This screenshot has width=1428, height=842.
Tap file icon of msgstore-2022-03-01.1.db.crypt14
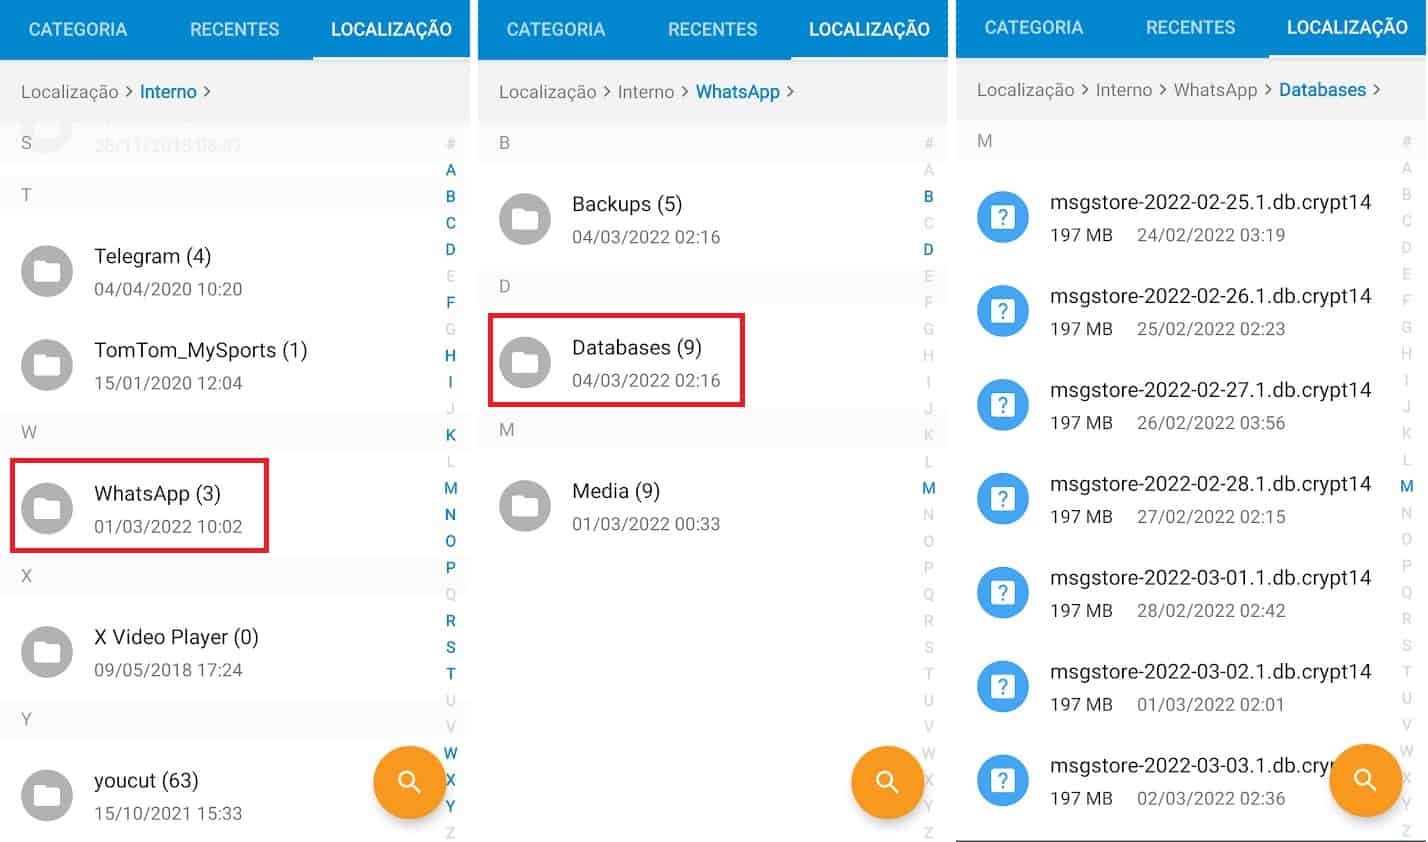(1003, 593)
